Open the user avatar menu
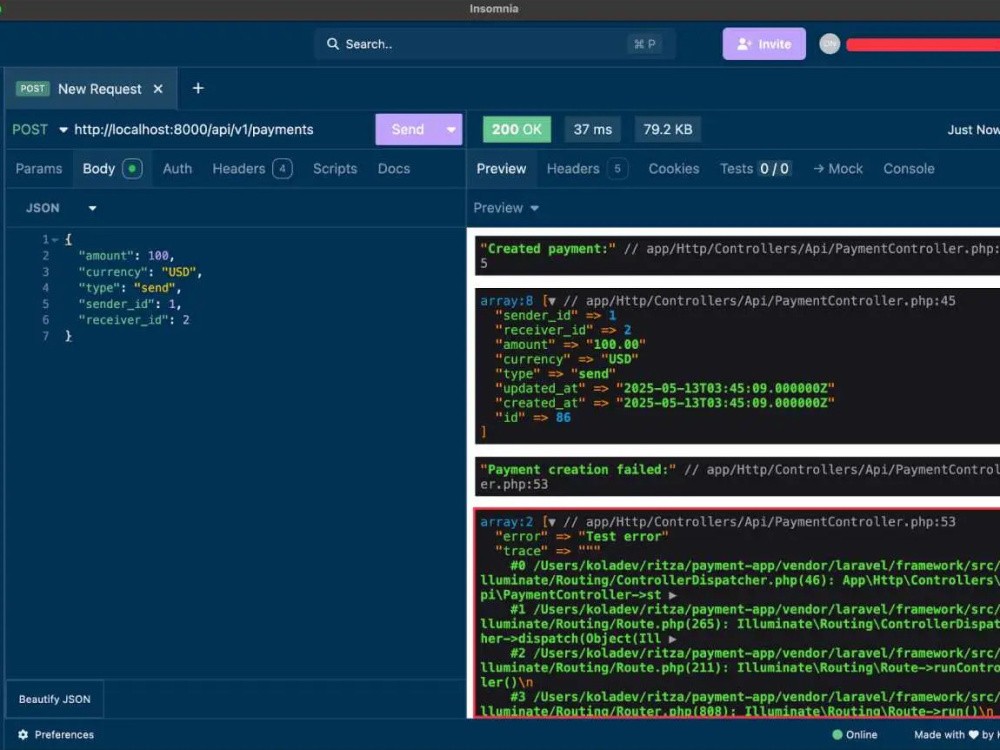Viewport: 1000px width, 750px height. (x=829, y=44)
